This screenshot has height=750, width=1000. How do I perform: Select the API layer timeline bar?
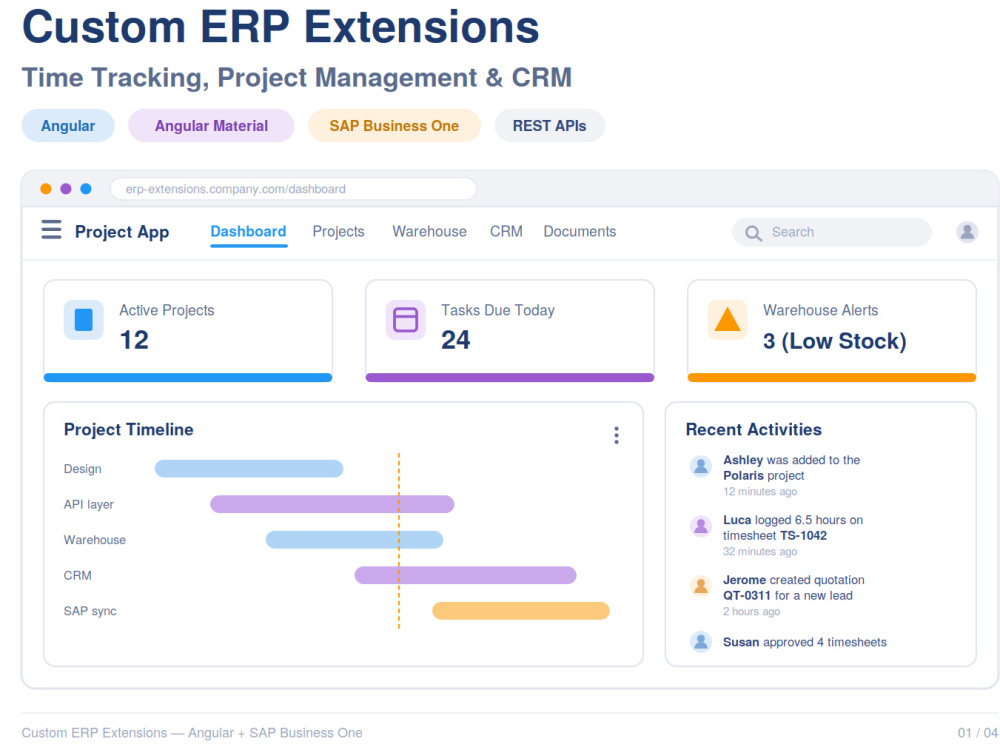click(332, 504)
